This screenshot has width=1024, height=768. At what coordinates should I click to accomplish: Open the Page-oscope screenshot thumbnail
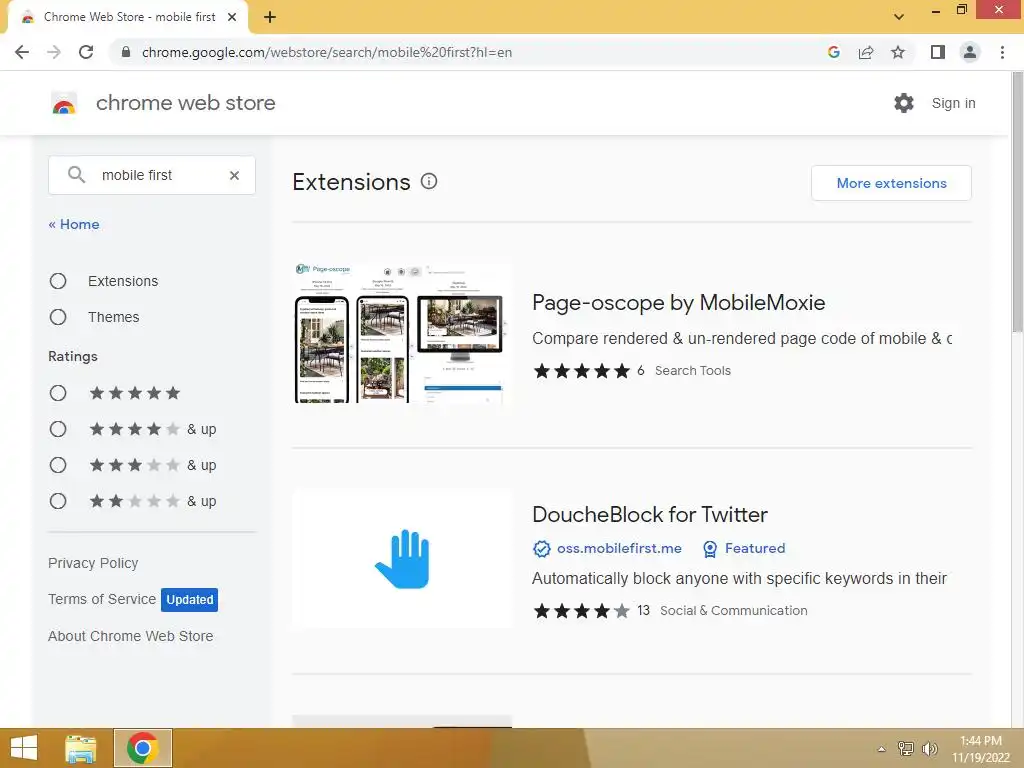(402, 333)
